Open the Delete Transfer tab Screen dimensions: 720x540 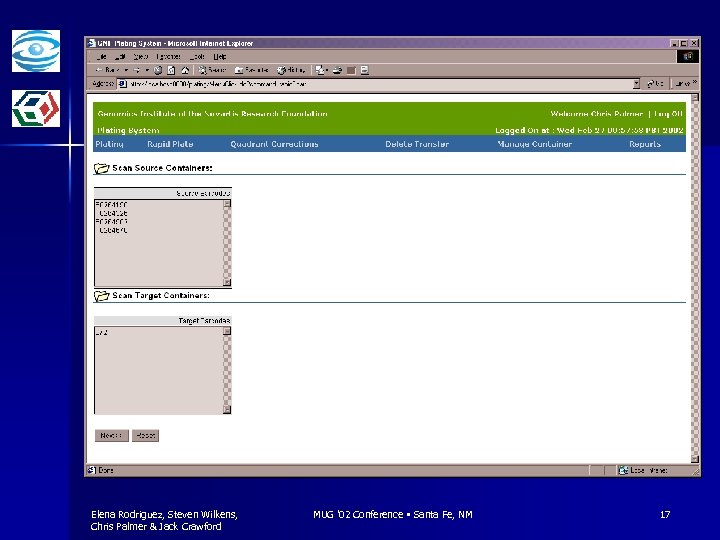[417, 144]
